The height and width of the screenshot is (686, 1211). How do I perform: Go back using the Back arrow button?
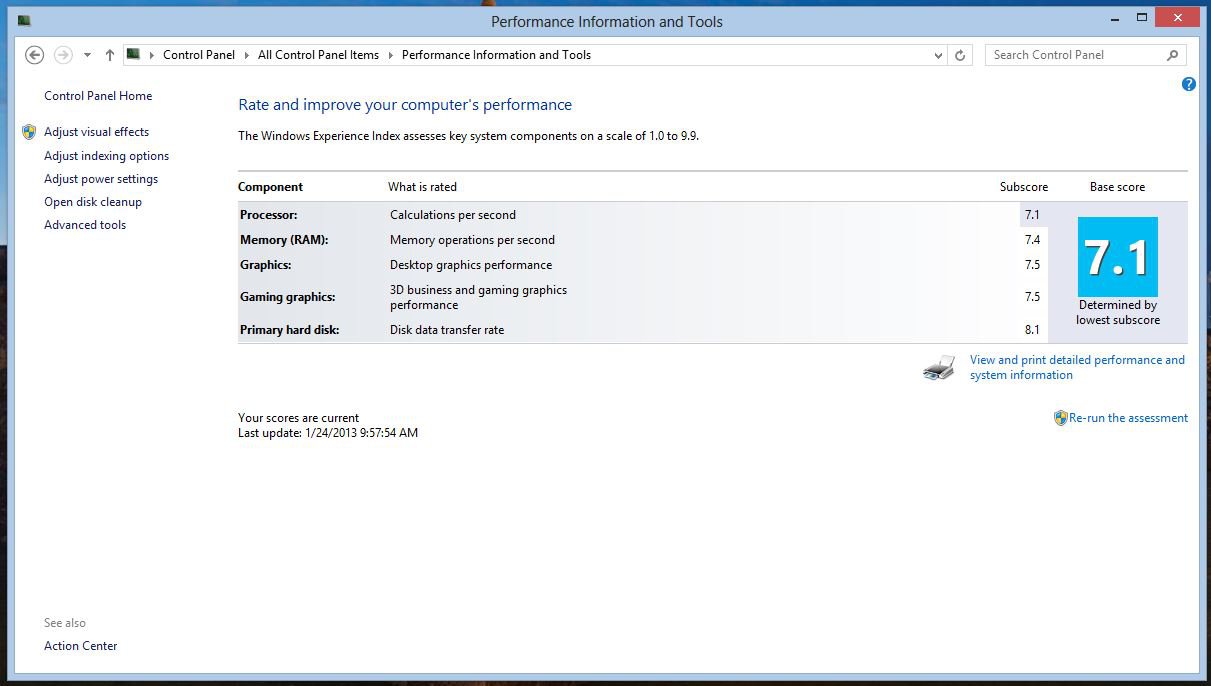coord(34,55)
